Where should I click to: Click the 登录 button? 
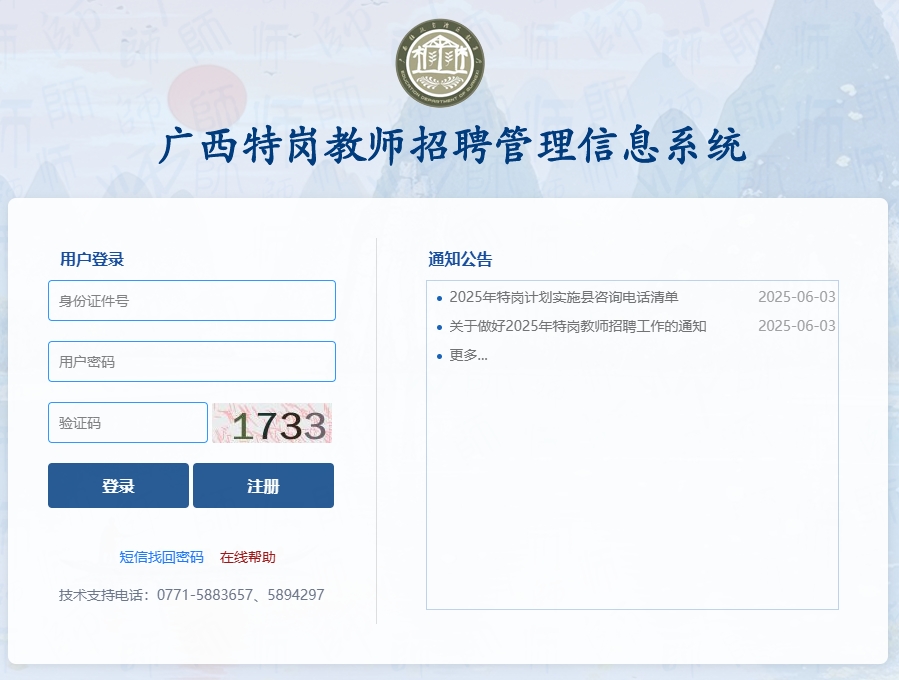coord(118,486)
